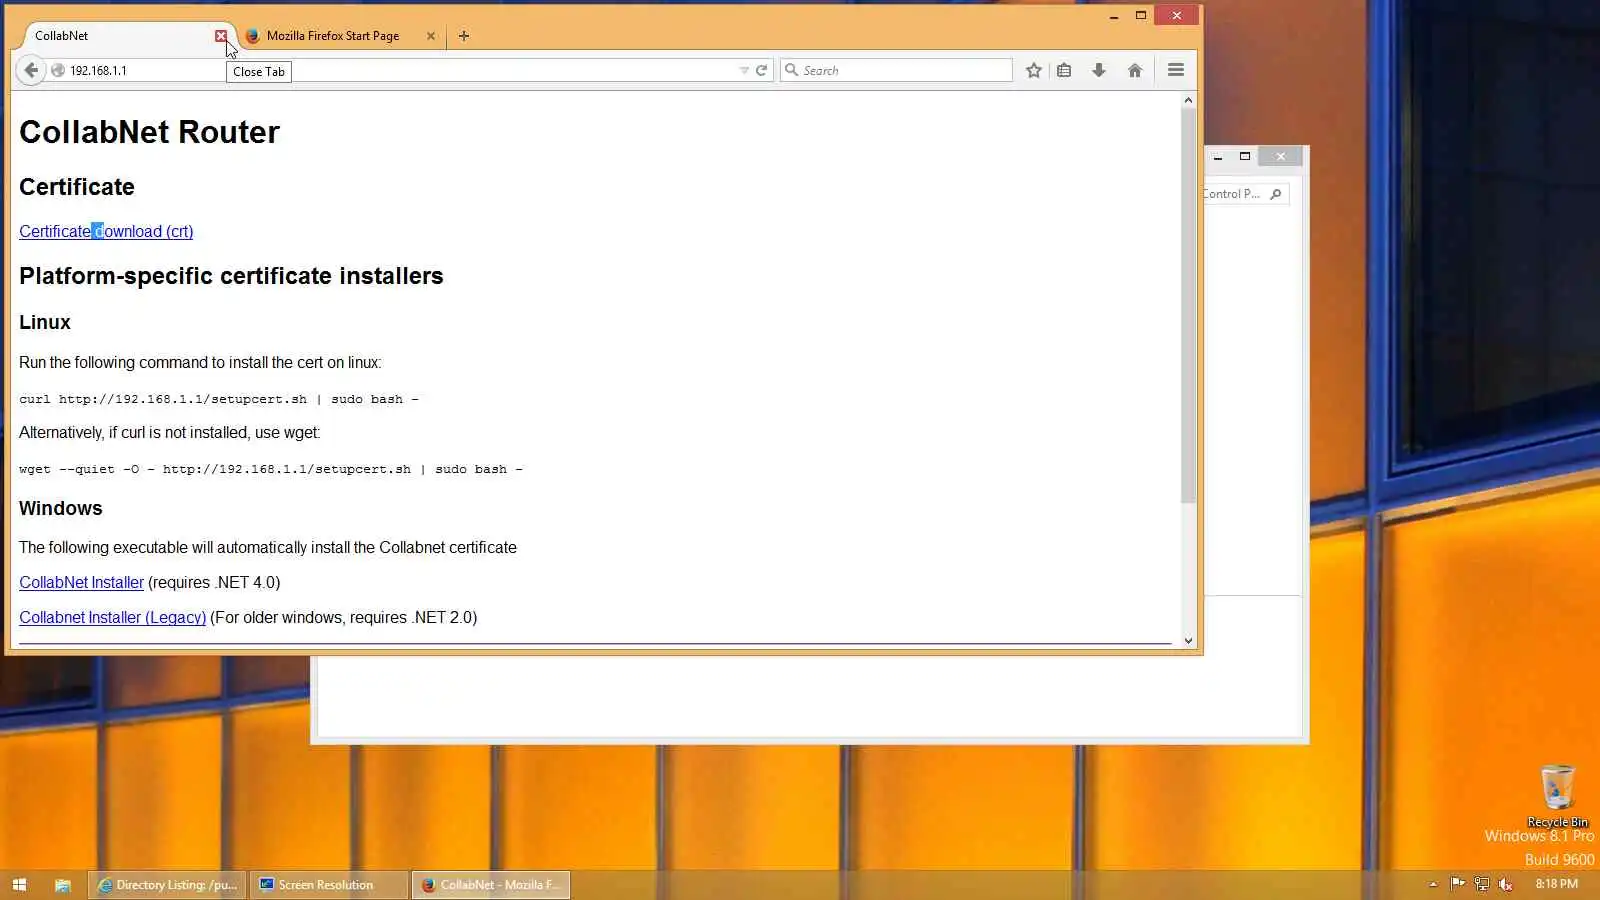The height and width of the screenshot is (900, 1600).
Task: Click the page scrollbar up arrow
Action: point(1188,100)
